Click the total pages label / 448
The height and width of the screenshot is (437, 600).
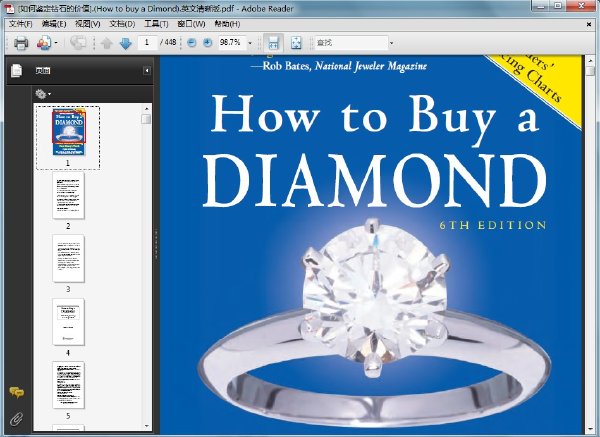coord(168,42)
